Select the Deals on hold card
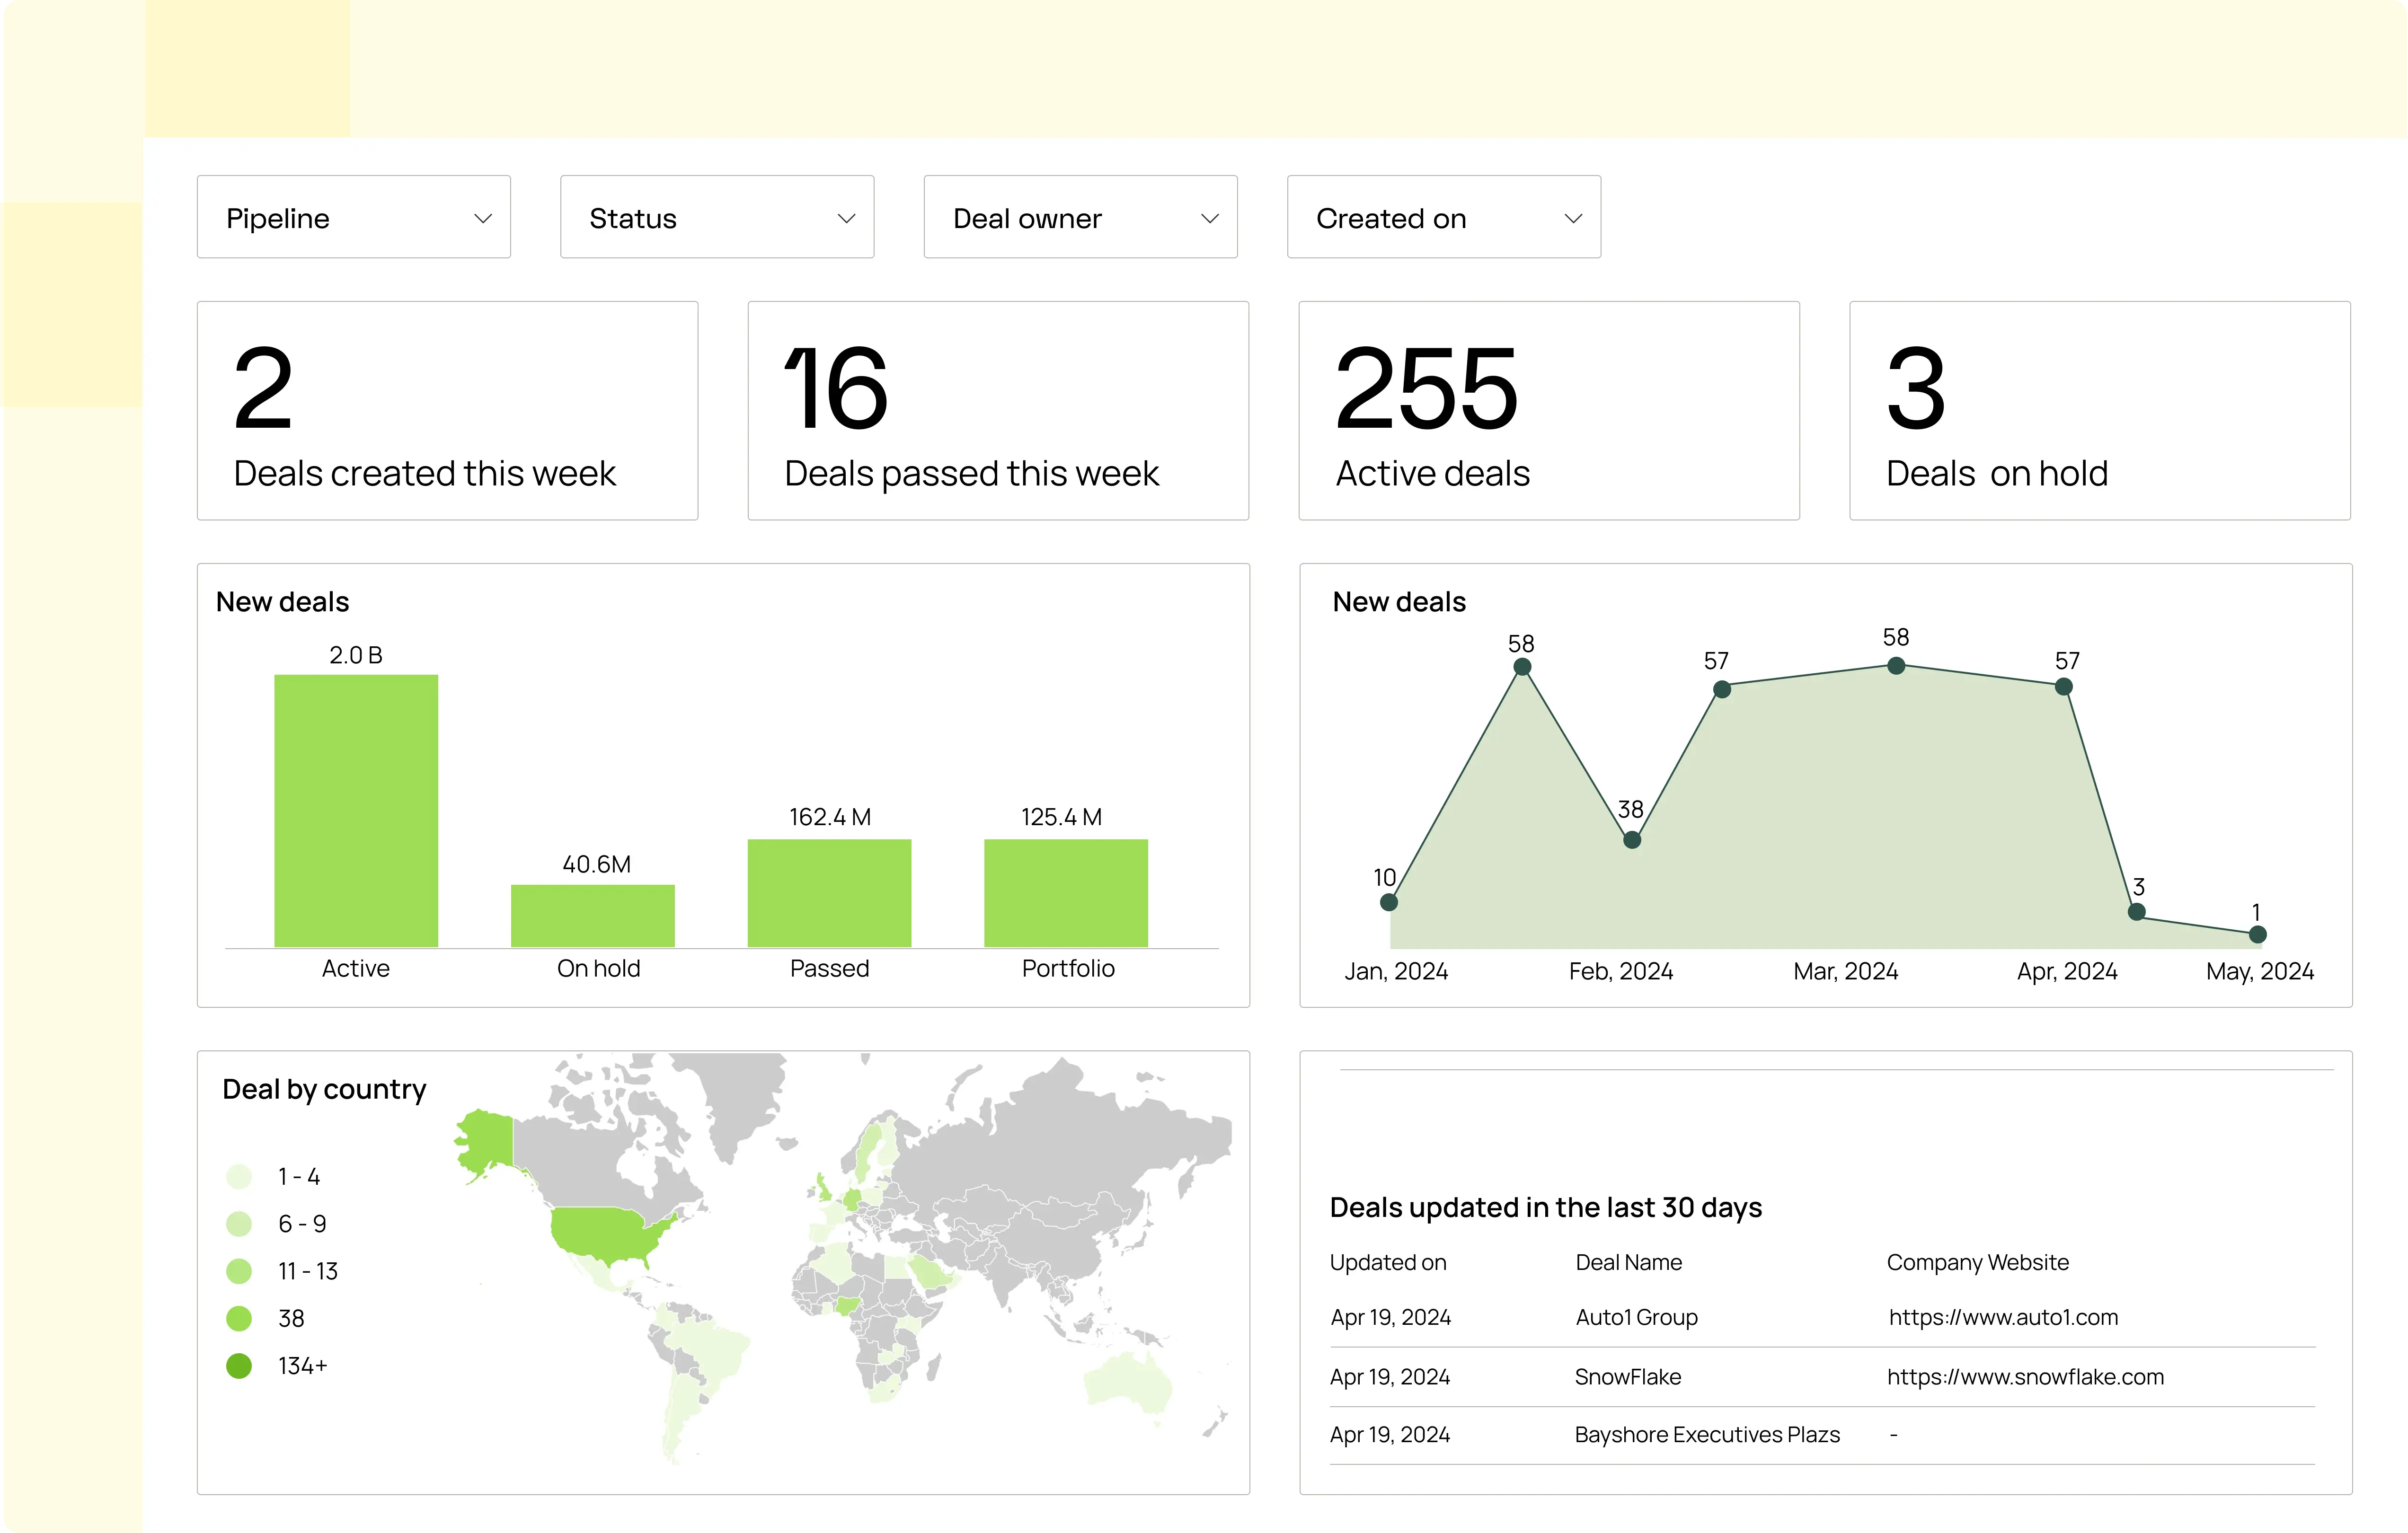Image resolution: width=2408 pixels, height=1533 pixels. tap(2100, 411)
